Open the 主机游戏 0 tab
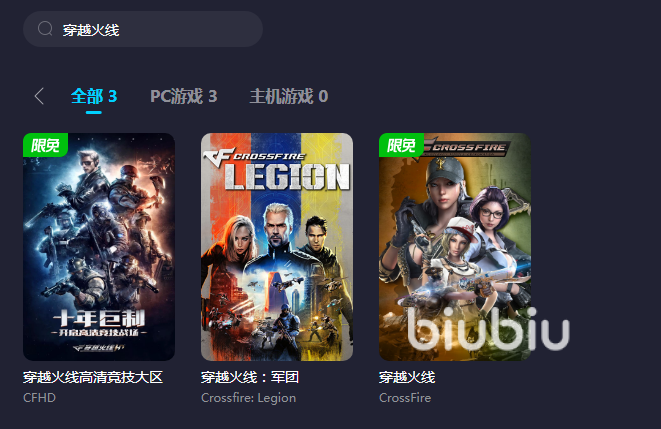Screen dimensions: 661x429 289,97
